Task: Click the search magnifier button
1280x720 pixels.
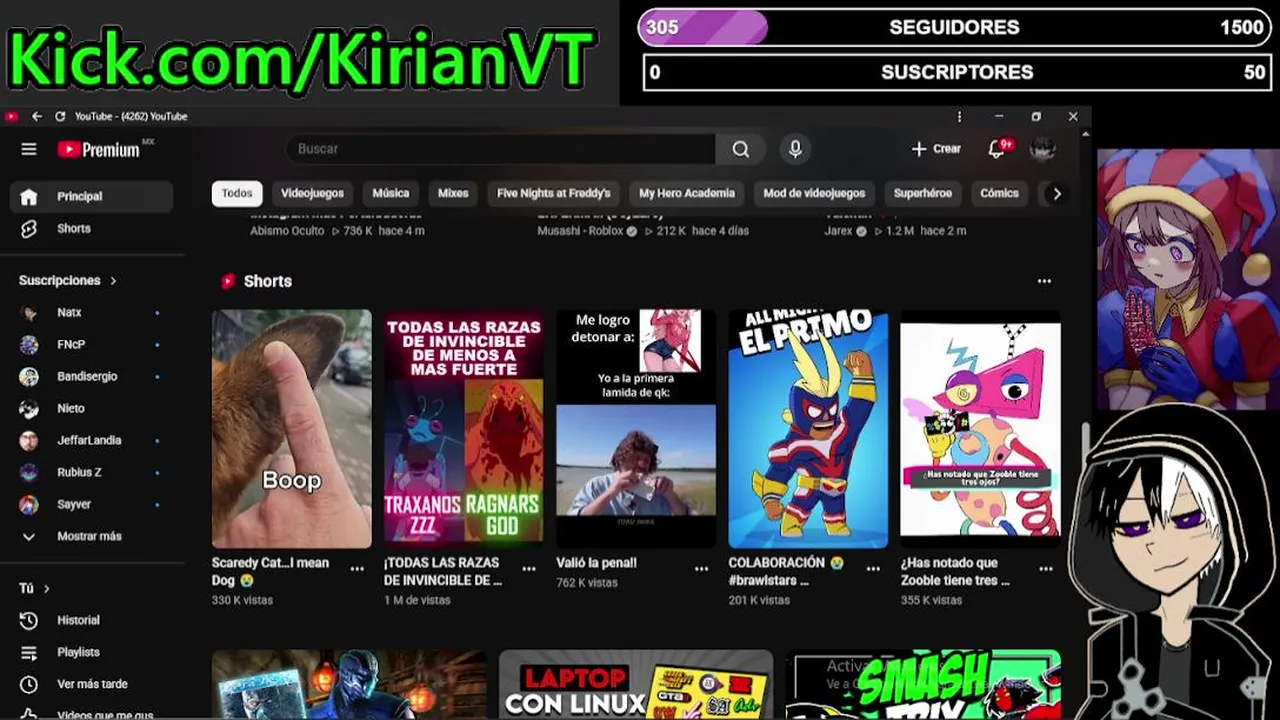Action: point(740,149)
